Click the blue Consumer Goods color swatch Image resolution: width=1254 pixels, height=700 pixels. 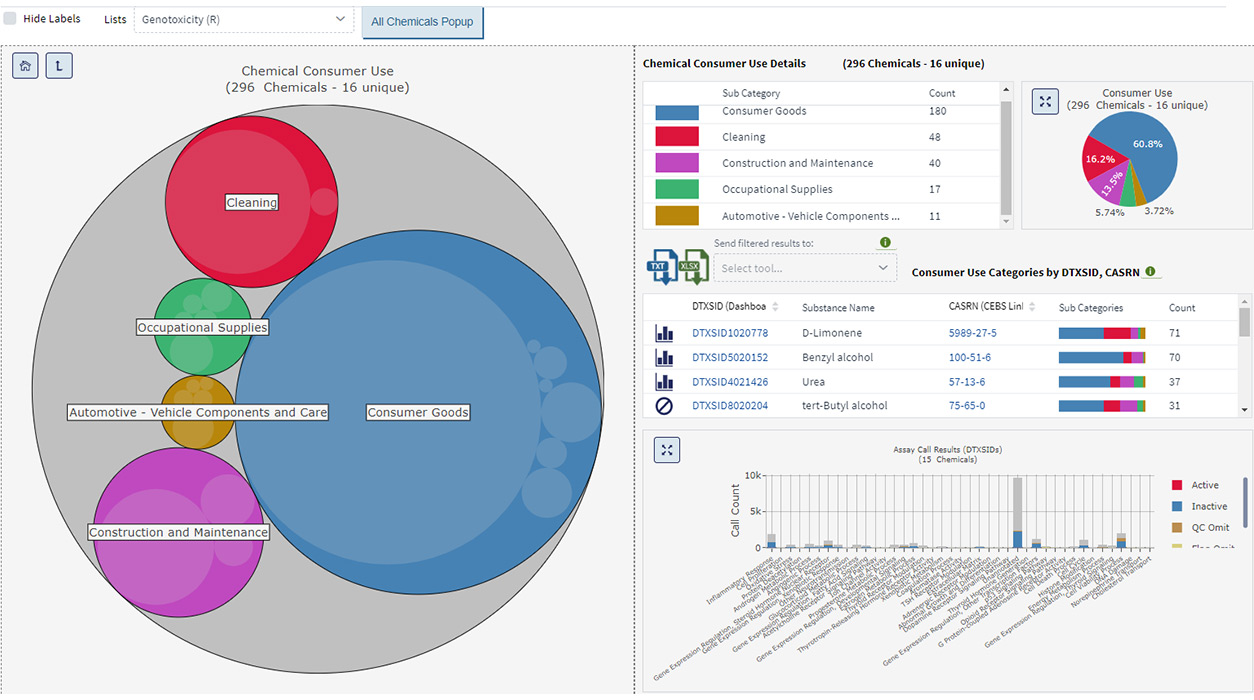tap(677, 111)
